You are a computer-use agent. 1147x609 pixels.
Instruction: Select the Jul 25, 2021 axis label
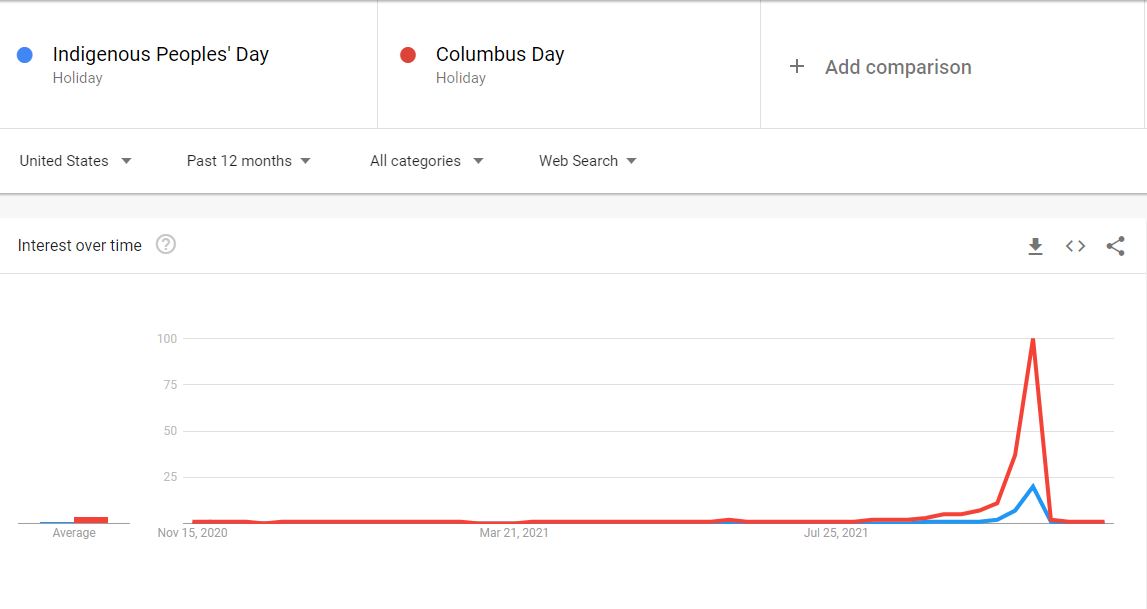click(x=836, y=533)
